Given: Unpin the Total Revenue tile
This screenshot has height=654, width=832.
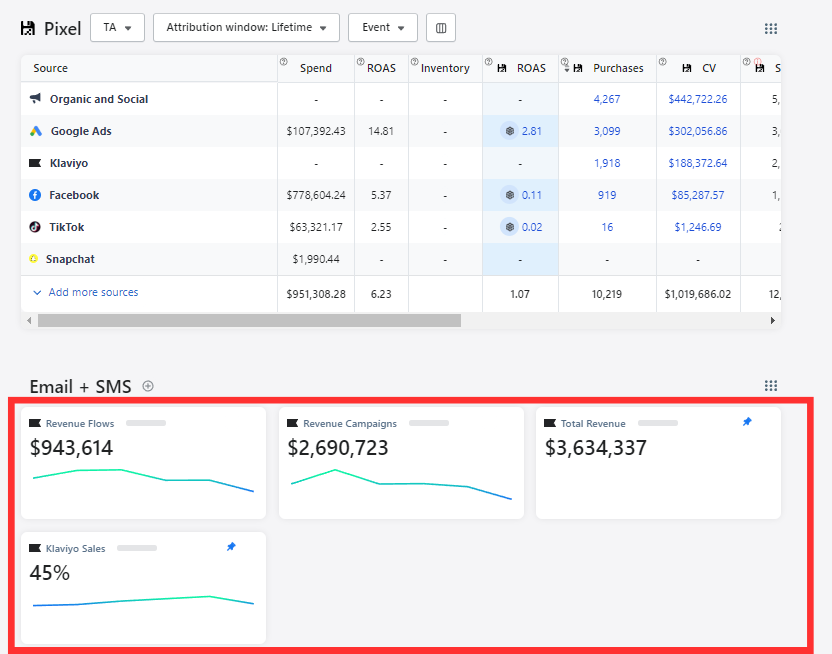Looking at the screenshot, I should pyautogui.click(x=747, y=422).
